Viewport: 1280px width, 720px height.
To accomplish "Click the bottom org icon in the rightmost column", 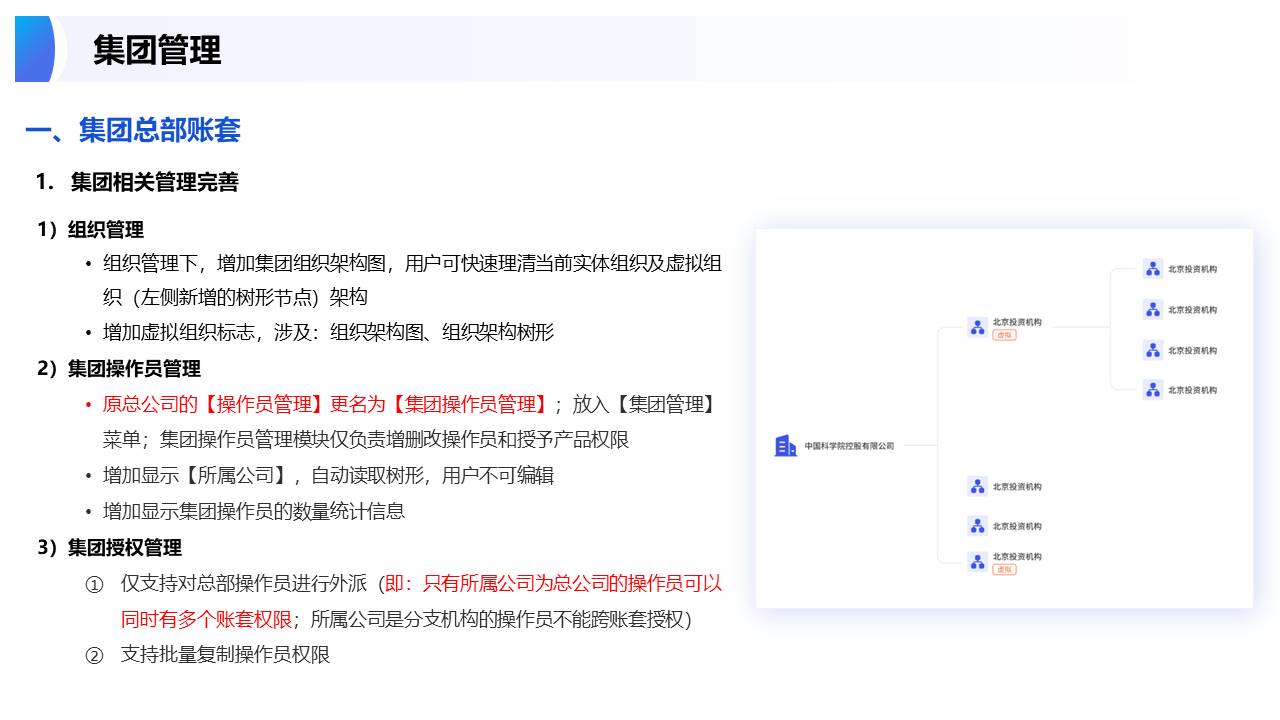I will (x=1153, y=390).
